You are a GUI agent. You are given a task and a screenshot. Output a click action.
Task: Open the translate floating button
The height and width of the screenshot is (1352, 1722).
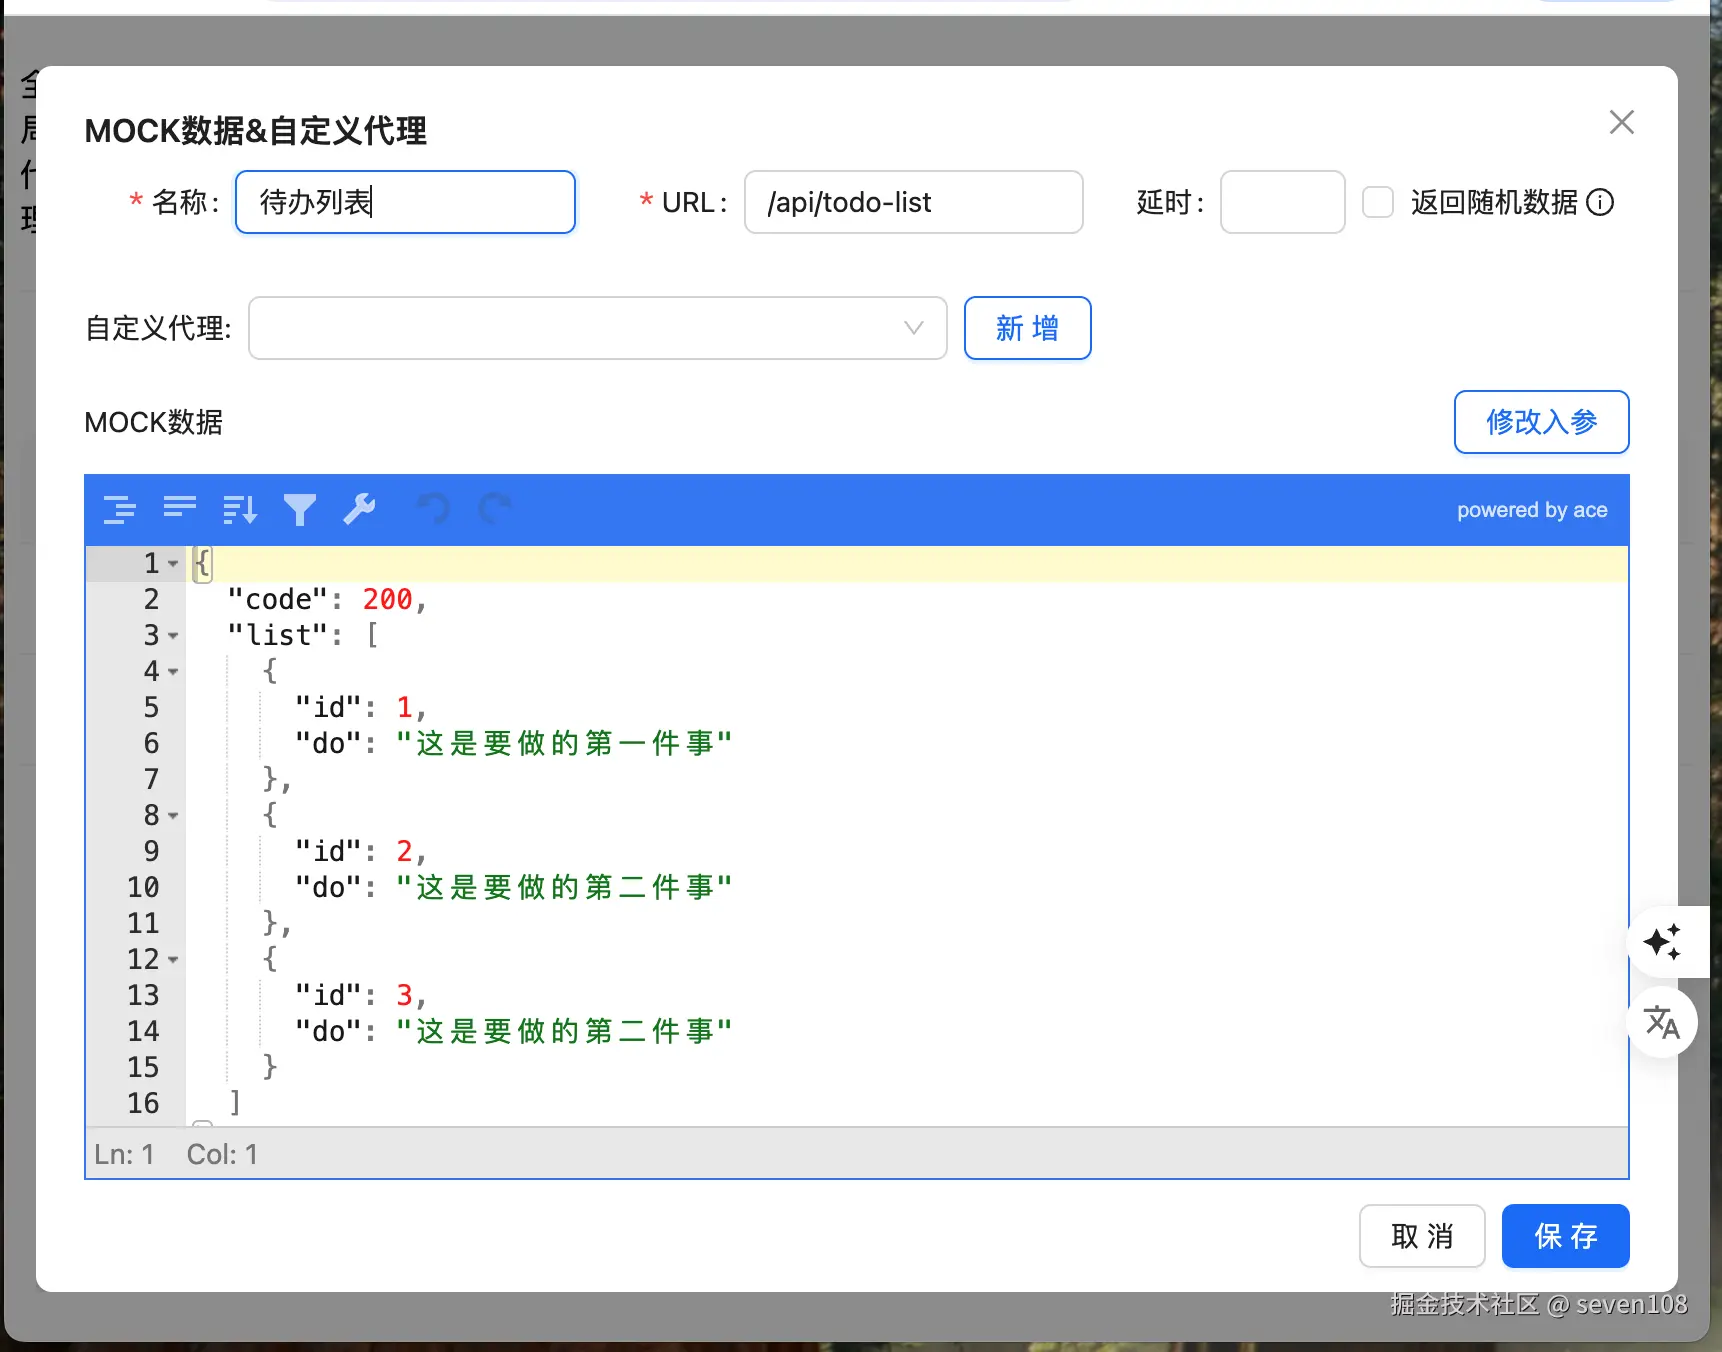coord(1663,1022)
